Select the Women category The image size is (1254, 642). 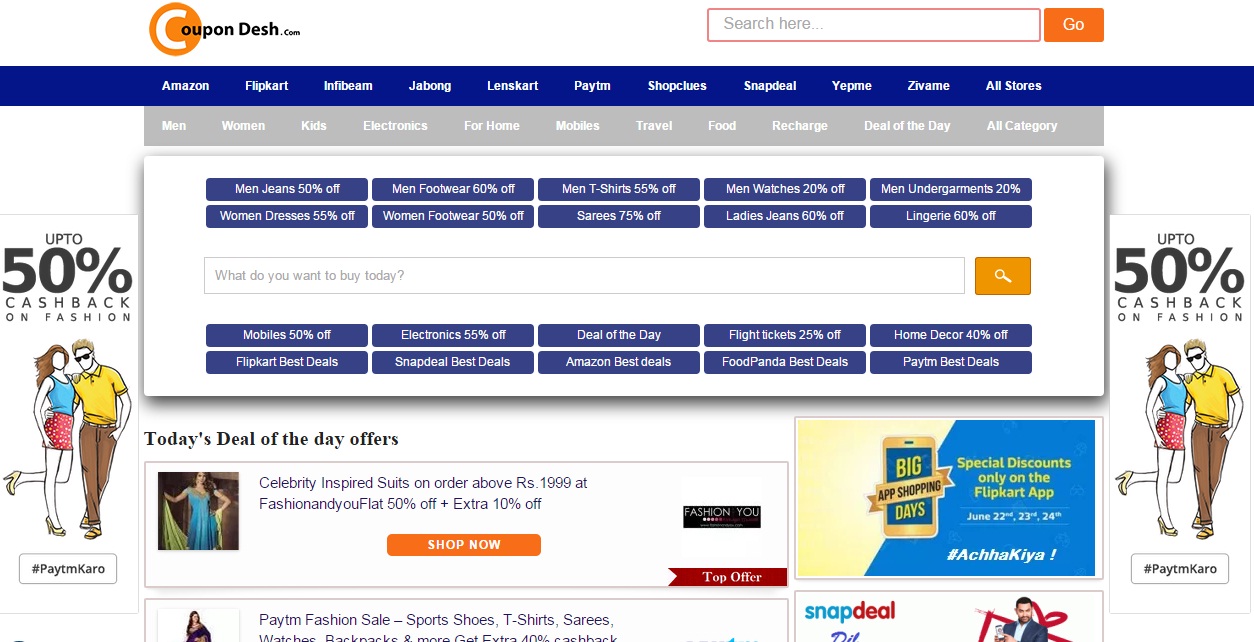click(243, 126)
